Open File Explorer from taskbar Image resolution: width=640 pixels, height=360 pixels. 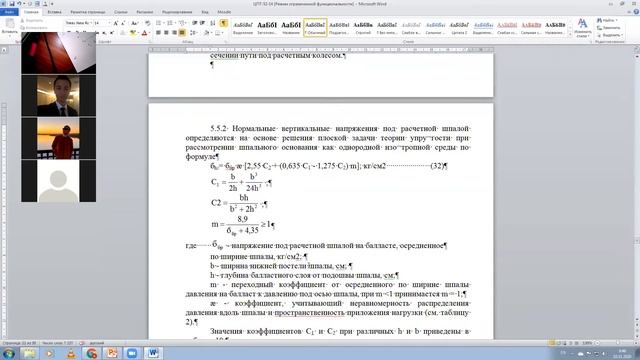click(x=29, y=353)
